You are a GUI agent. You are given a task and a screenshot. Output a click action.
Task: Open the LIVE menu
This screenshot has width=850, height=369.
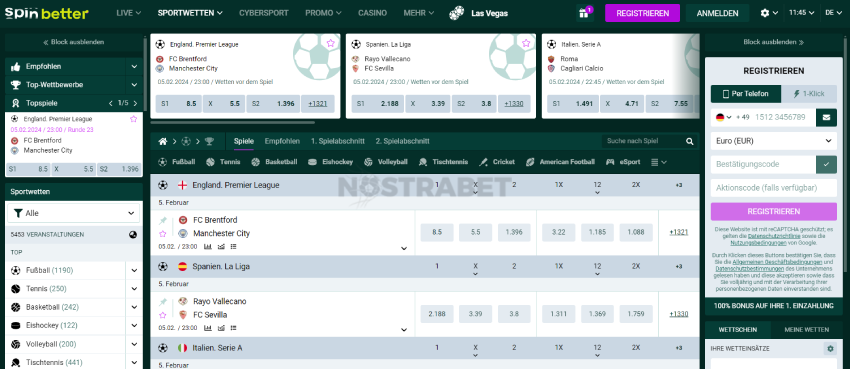[128, 13]
